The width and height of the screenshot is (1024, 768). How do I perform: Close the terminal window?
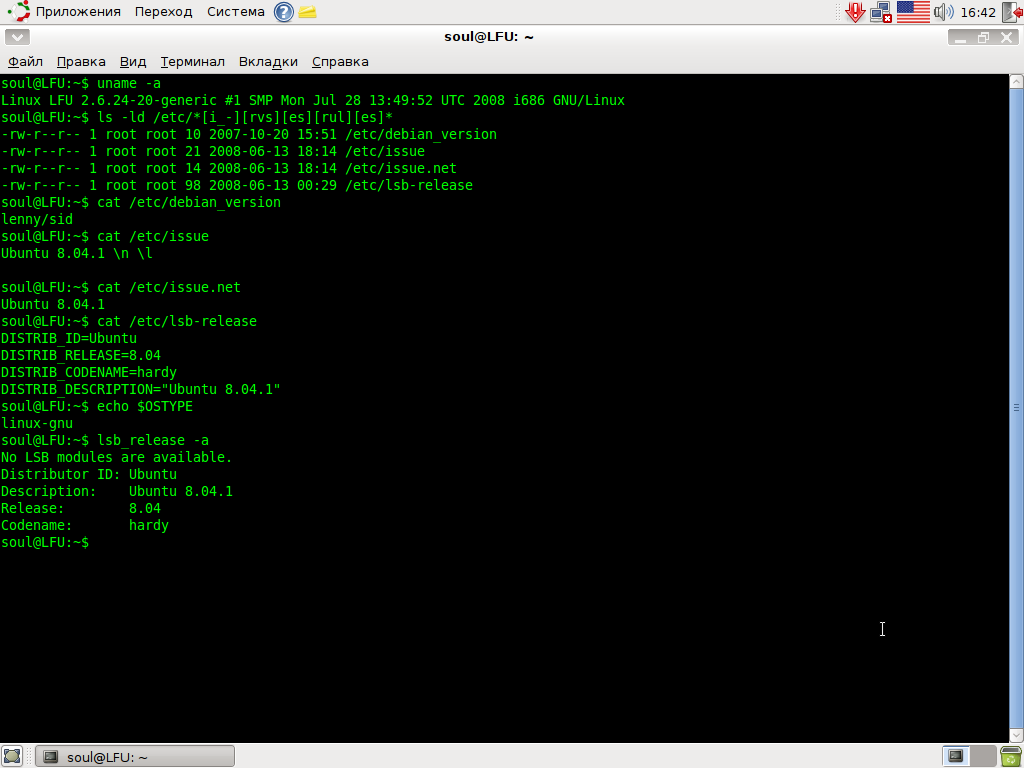[x=1006, y=38]
